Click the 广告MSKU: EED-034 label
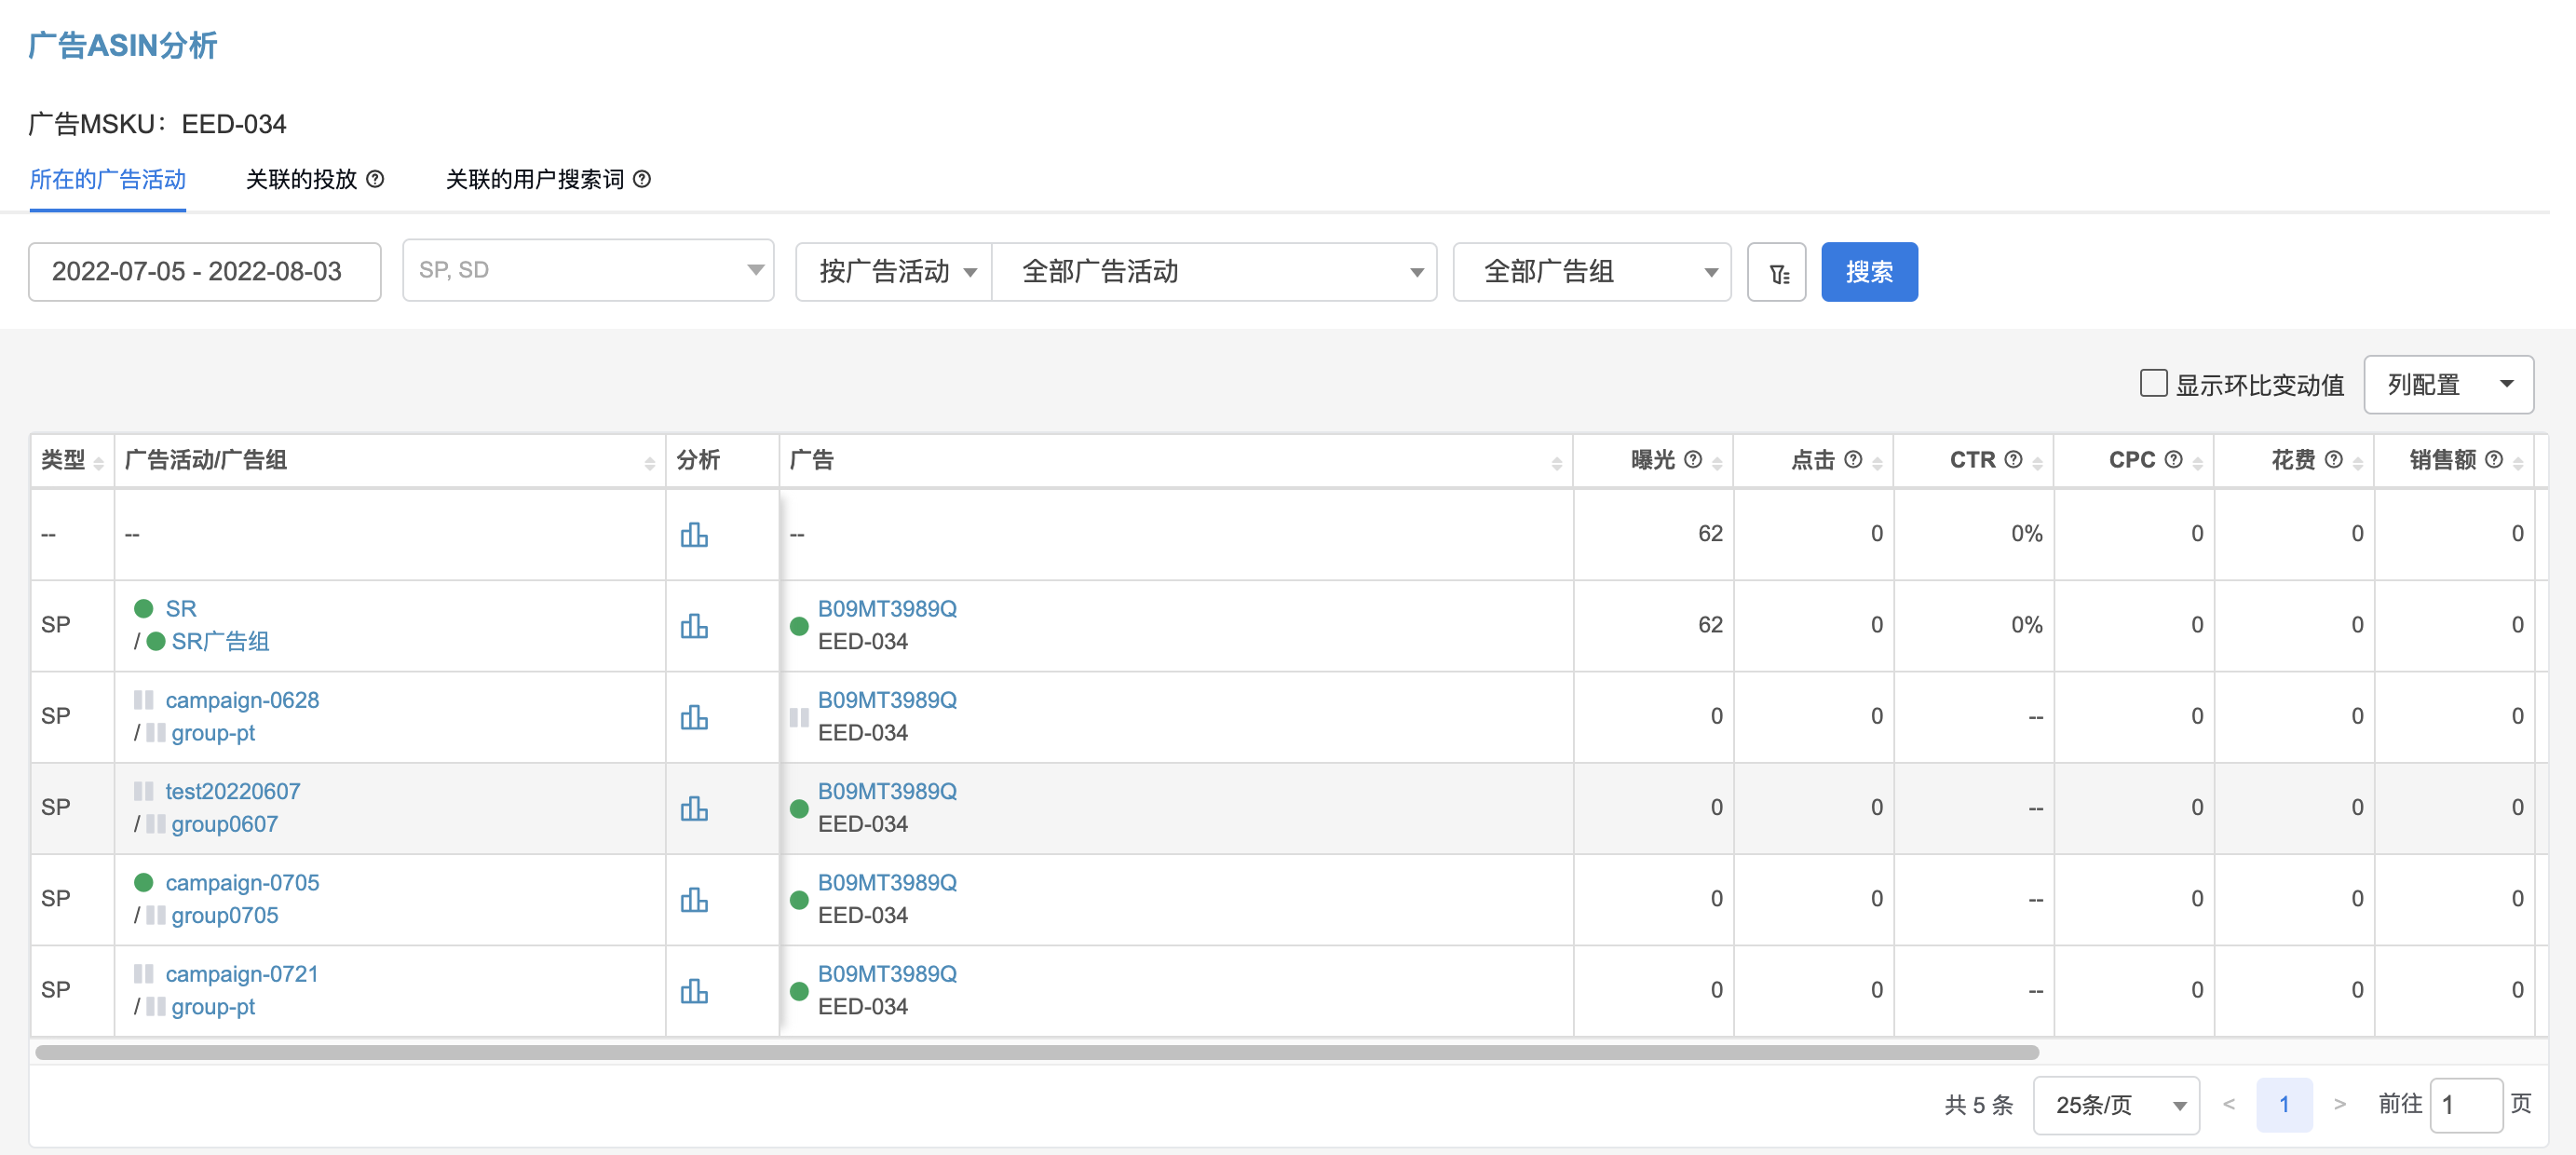Screen dimensions: 2576x1155 pyautogui.click(x=157, y=124)
